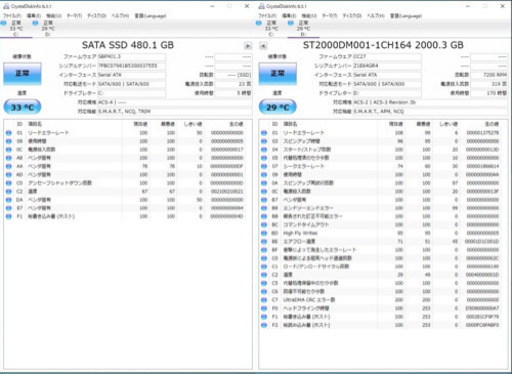
Task: Open 言語(Language) menu in left window
Action: 150,16
